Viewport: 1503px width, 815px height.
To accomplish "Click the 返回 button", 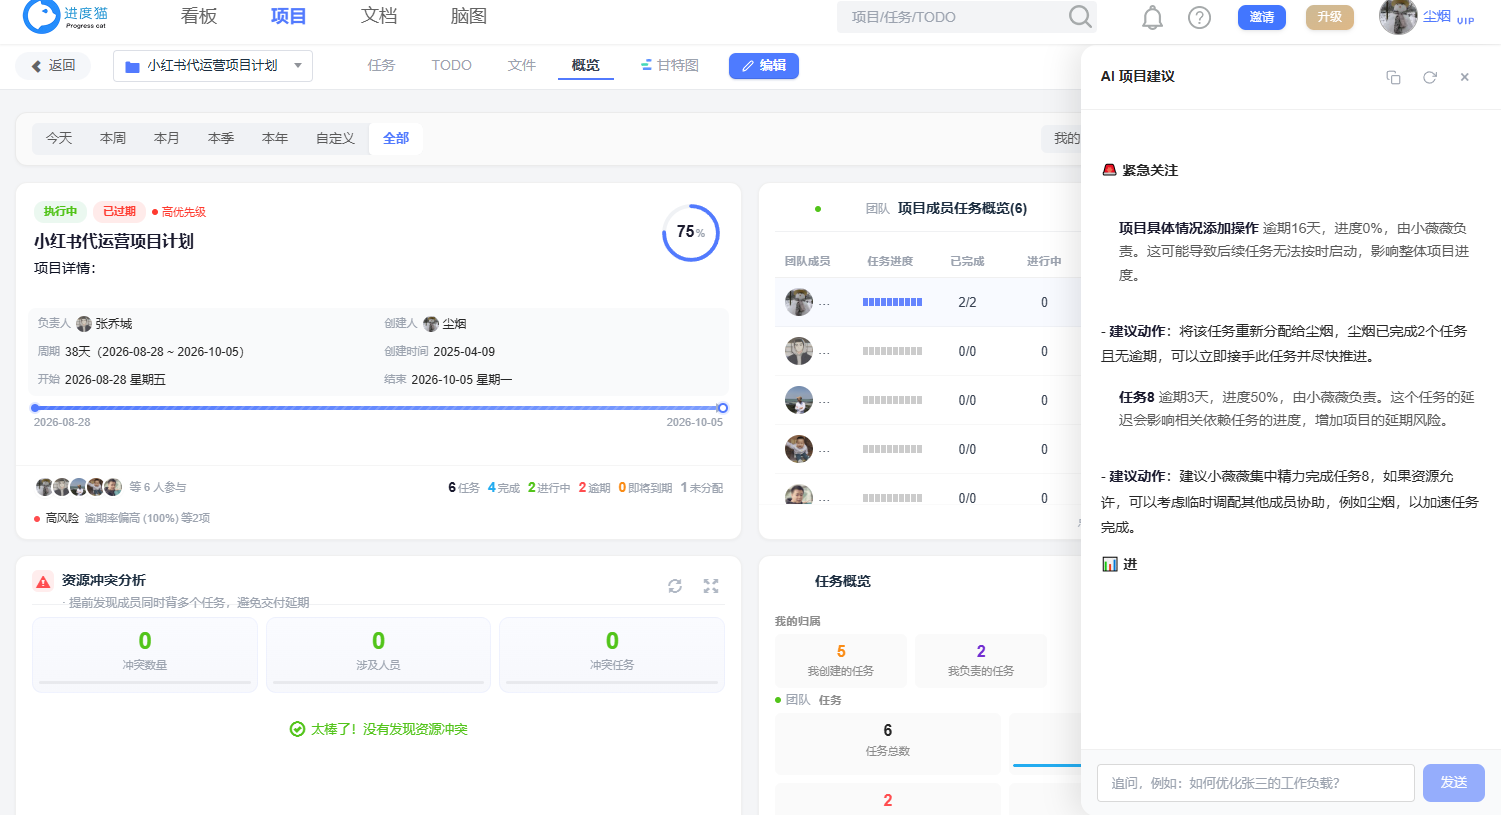I will coord(53,66).
